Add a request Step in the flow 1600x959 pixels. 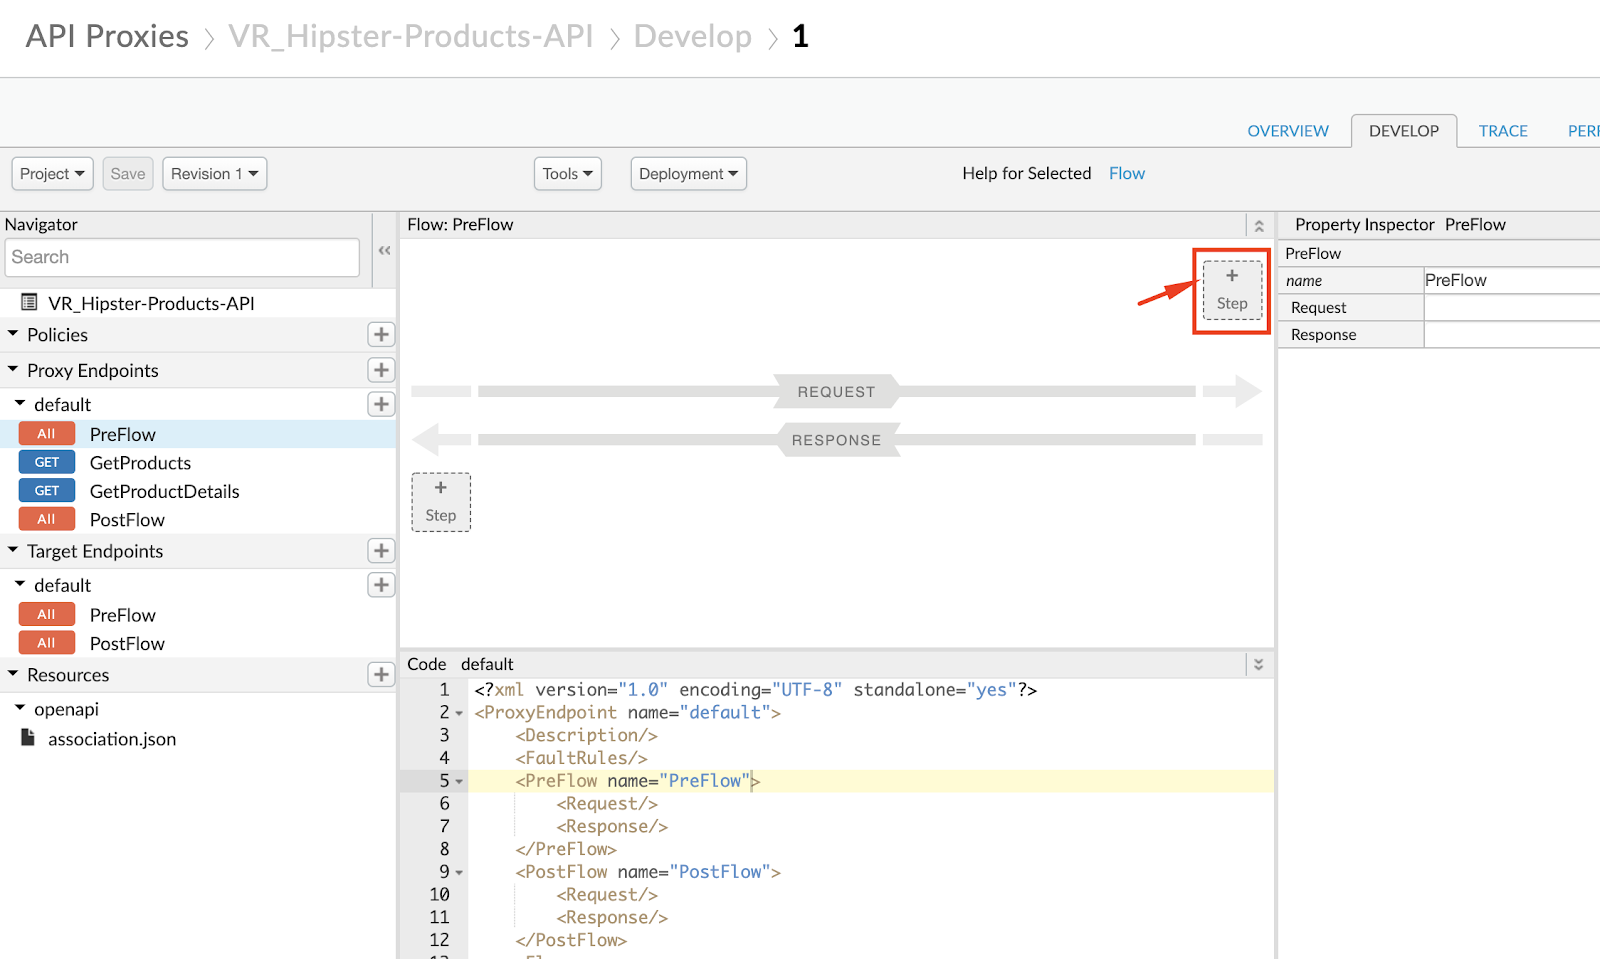click(x=1232, y=290)
